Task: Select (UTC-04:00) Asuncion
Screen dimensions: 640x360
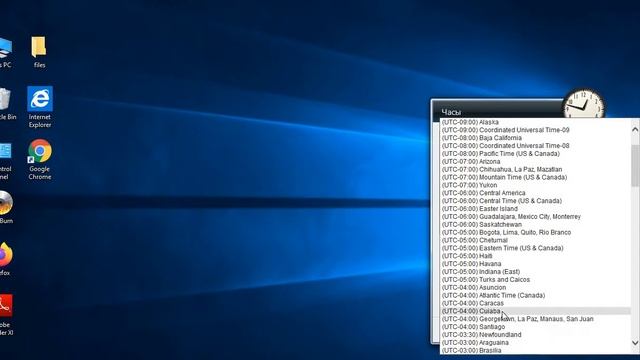Action: 535,287
